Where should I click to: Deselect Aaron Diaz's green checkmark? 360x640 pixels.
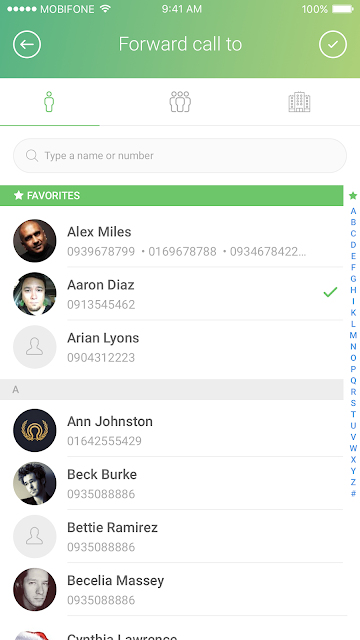point(330,292)
